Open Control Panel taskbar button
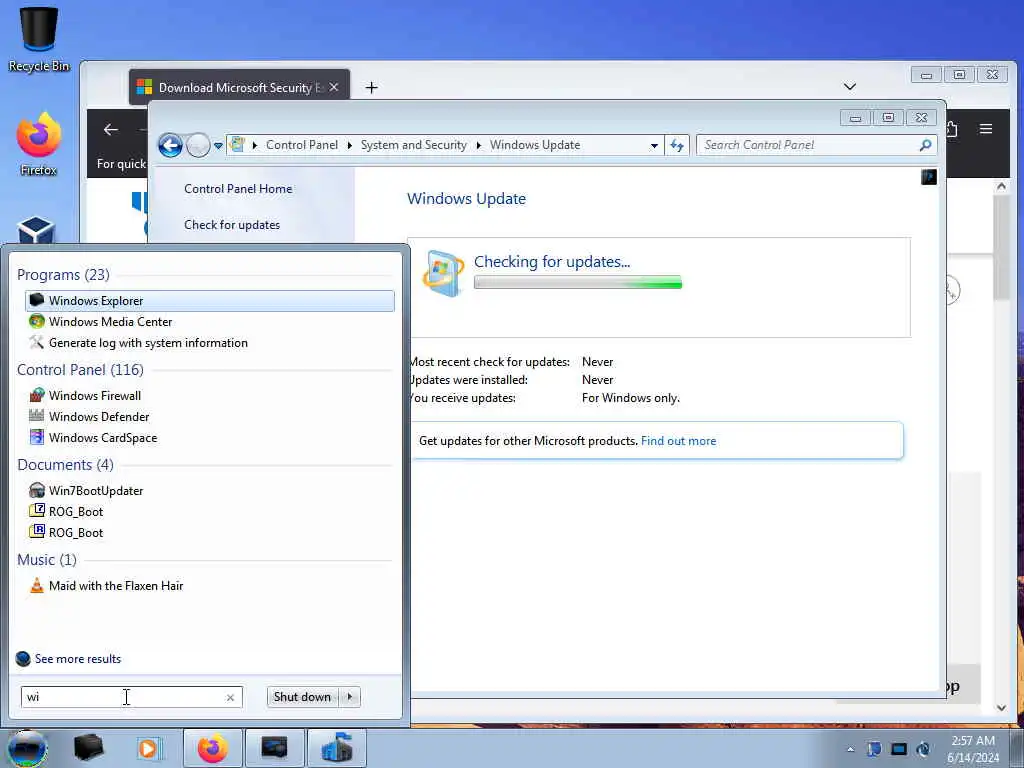The image size is (1024, 768). click(x=336, y=748)
